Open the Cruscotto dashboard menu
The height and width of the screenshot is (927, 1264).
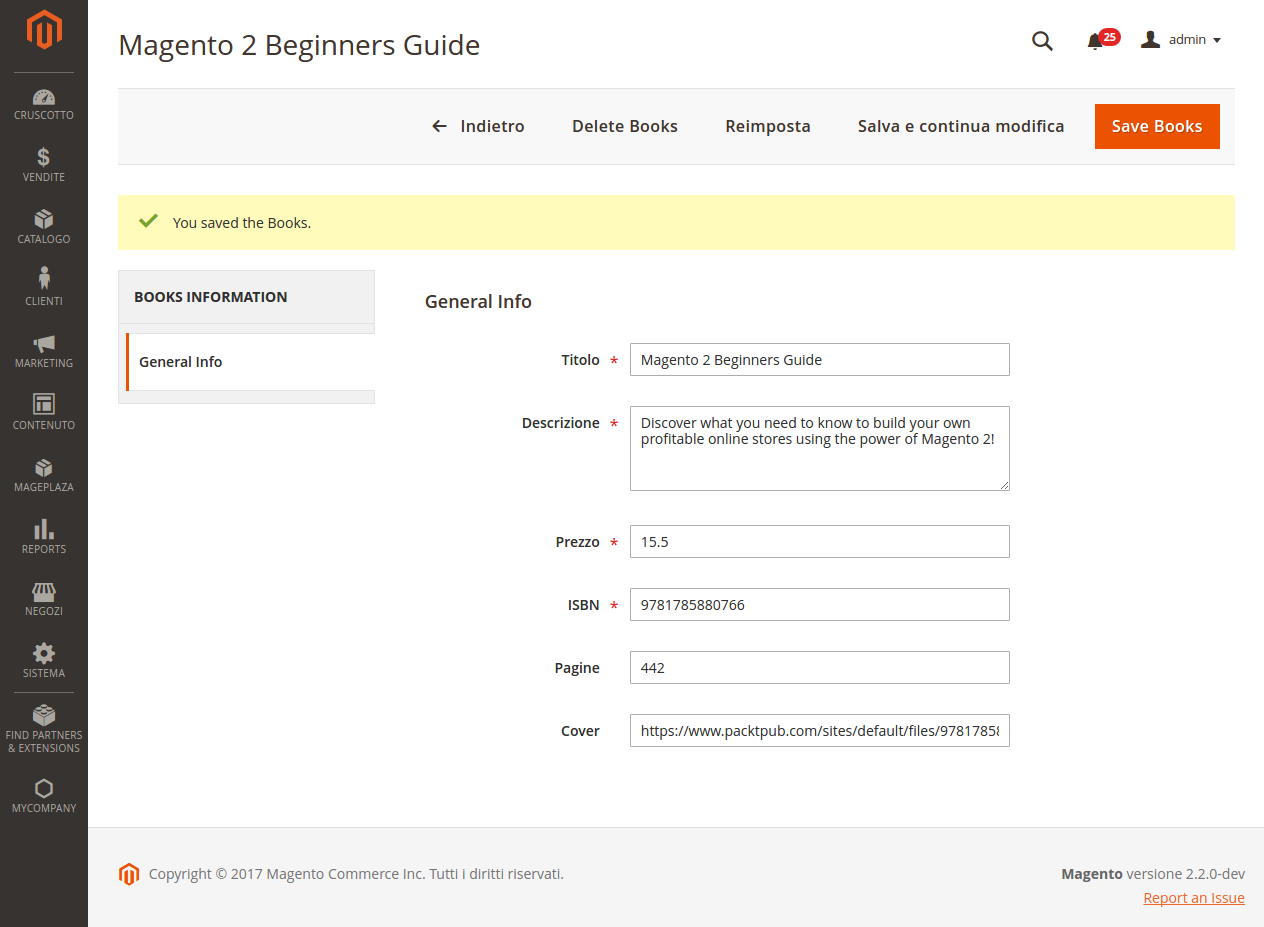[x=44, y=104]
